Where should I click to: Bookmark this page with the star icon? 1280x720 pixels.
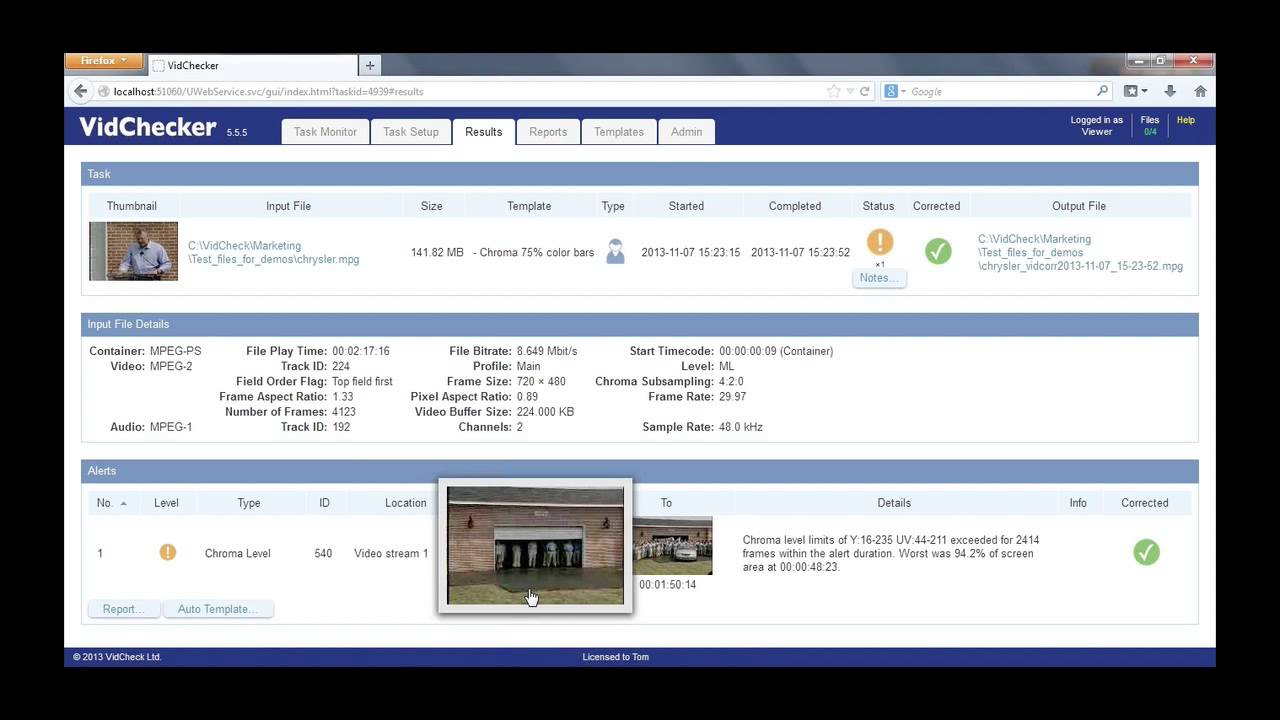[x=834, y=91]
